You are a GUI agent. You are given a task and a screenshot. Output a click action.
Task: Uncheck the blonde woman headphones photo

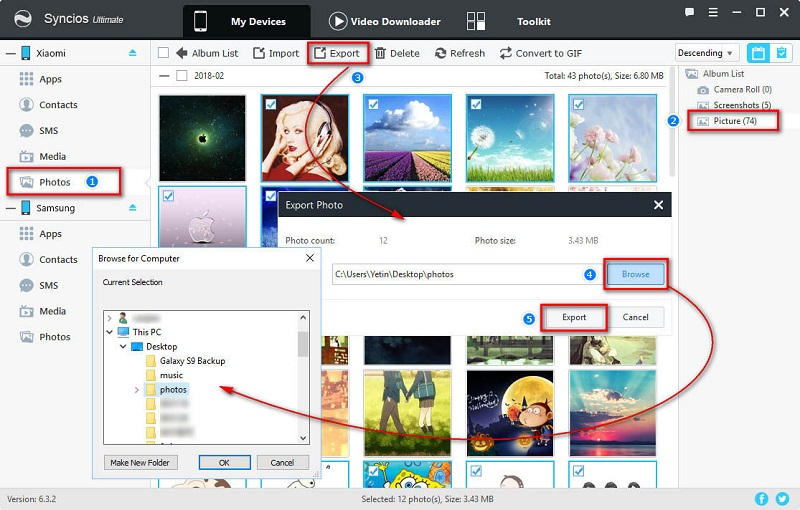[271, 104]
